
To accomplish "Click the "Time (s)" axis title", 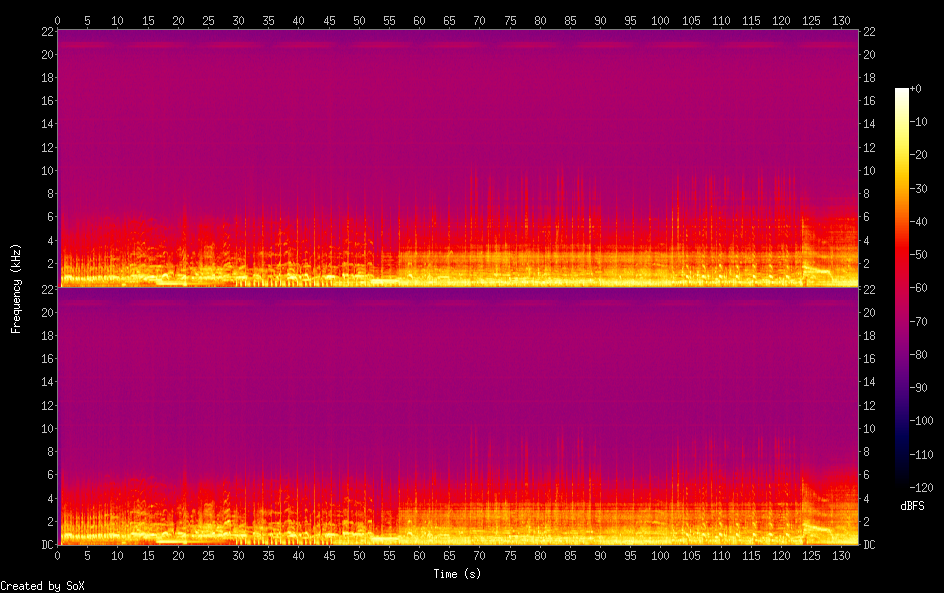I will [458, 574].
